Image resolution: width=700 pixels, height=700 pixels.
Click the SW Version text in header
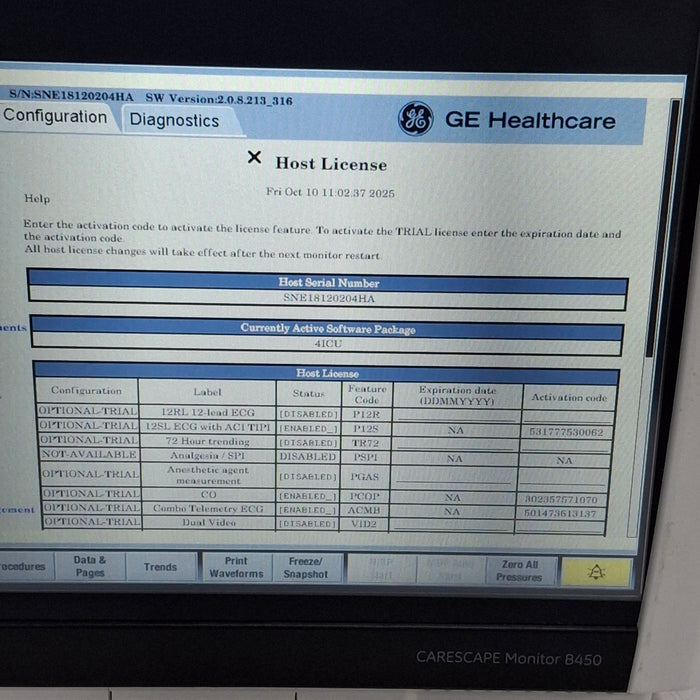click(219, 99)
